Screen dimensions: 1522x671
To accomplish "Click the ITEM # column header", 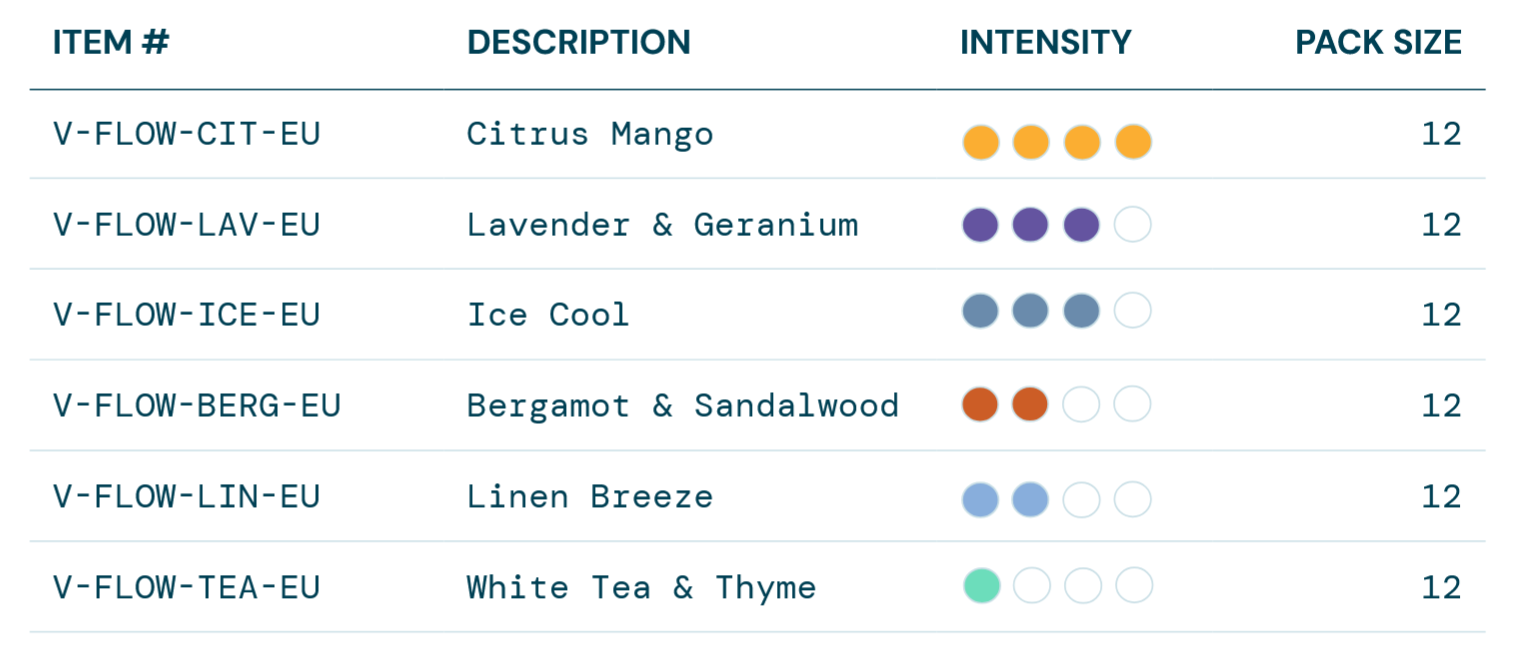I will [111, 43].
